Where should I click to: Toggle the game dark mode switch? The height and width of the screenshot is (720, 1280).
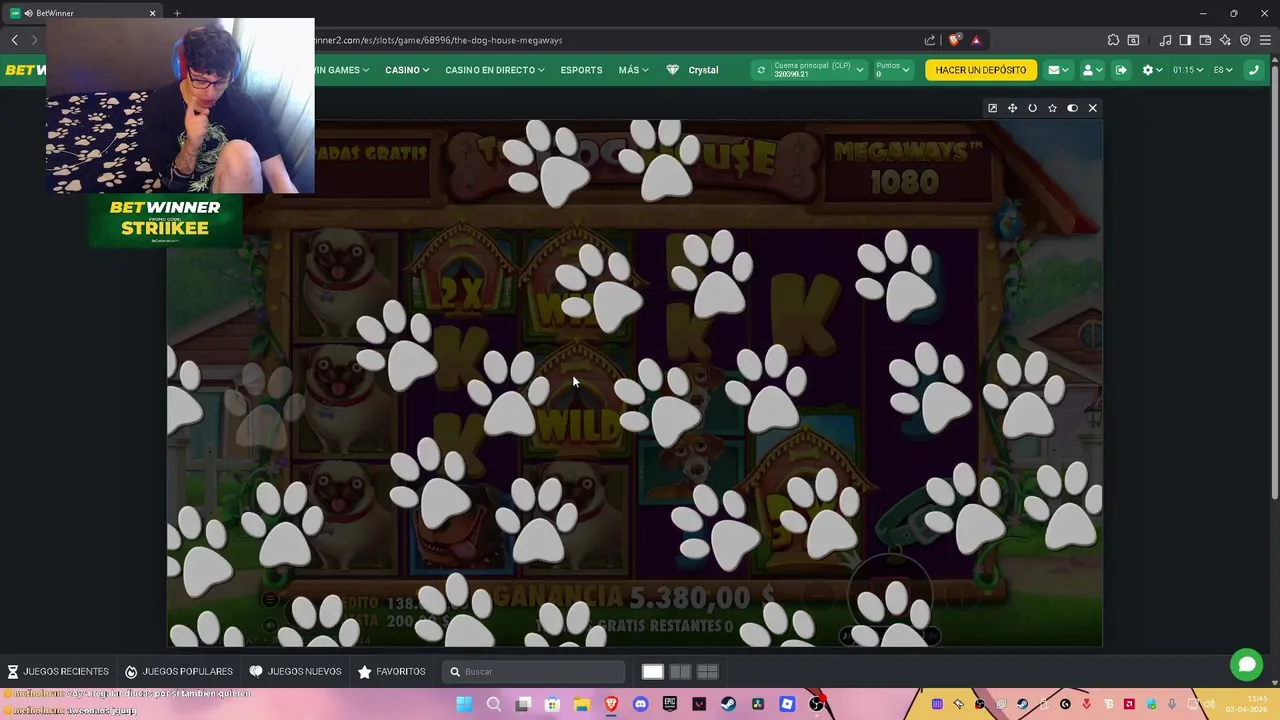(x=1072, y=108)
